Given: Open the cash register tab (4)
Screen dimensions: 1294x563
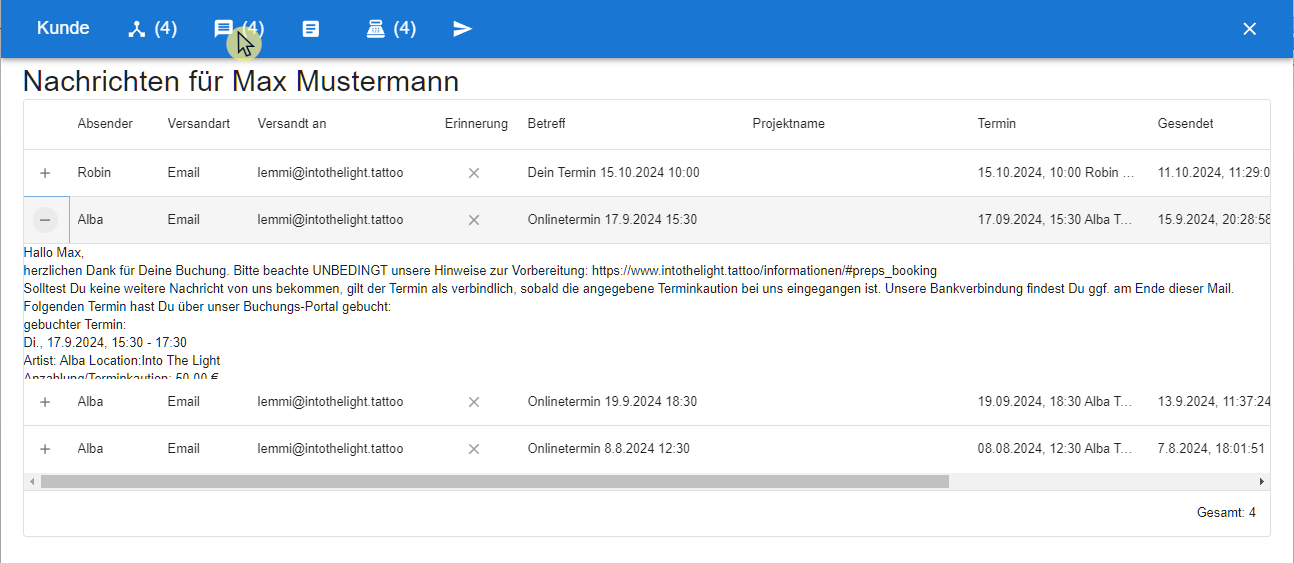Looking at the screenshot, I should point(391,28).
